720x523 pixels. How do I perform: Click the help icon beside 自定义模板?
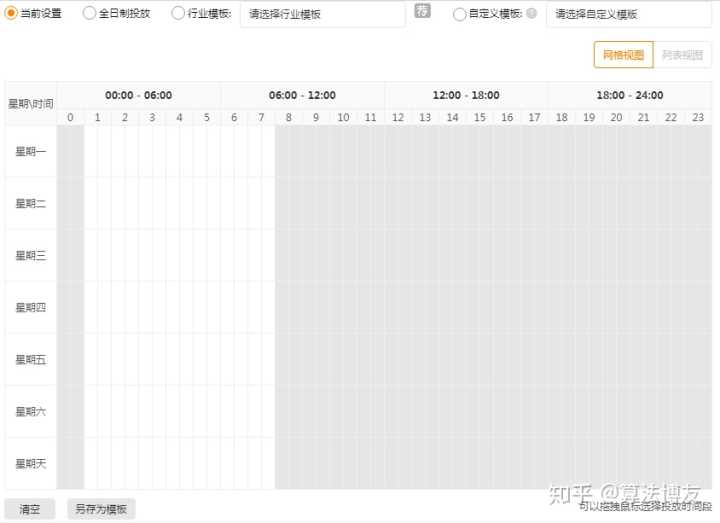pos(531,14)
